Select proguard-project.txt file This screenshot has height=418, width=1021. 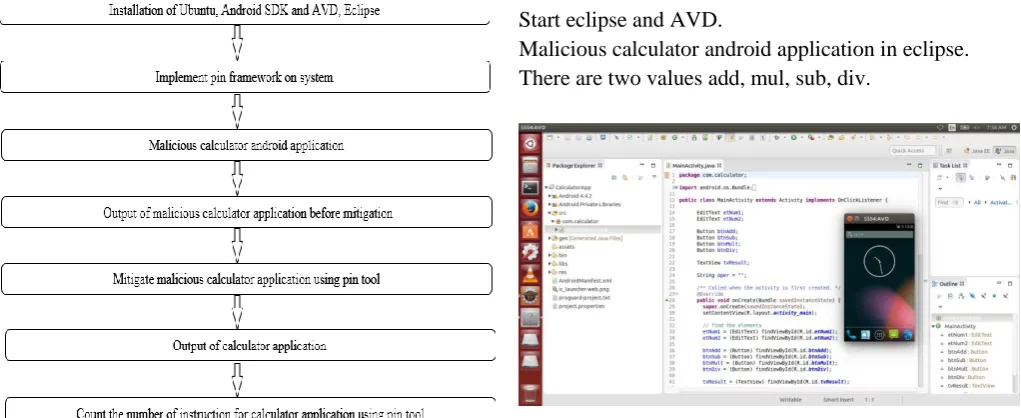581,298
